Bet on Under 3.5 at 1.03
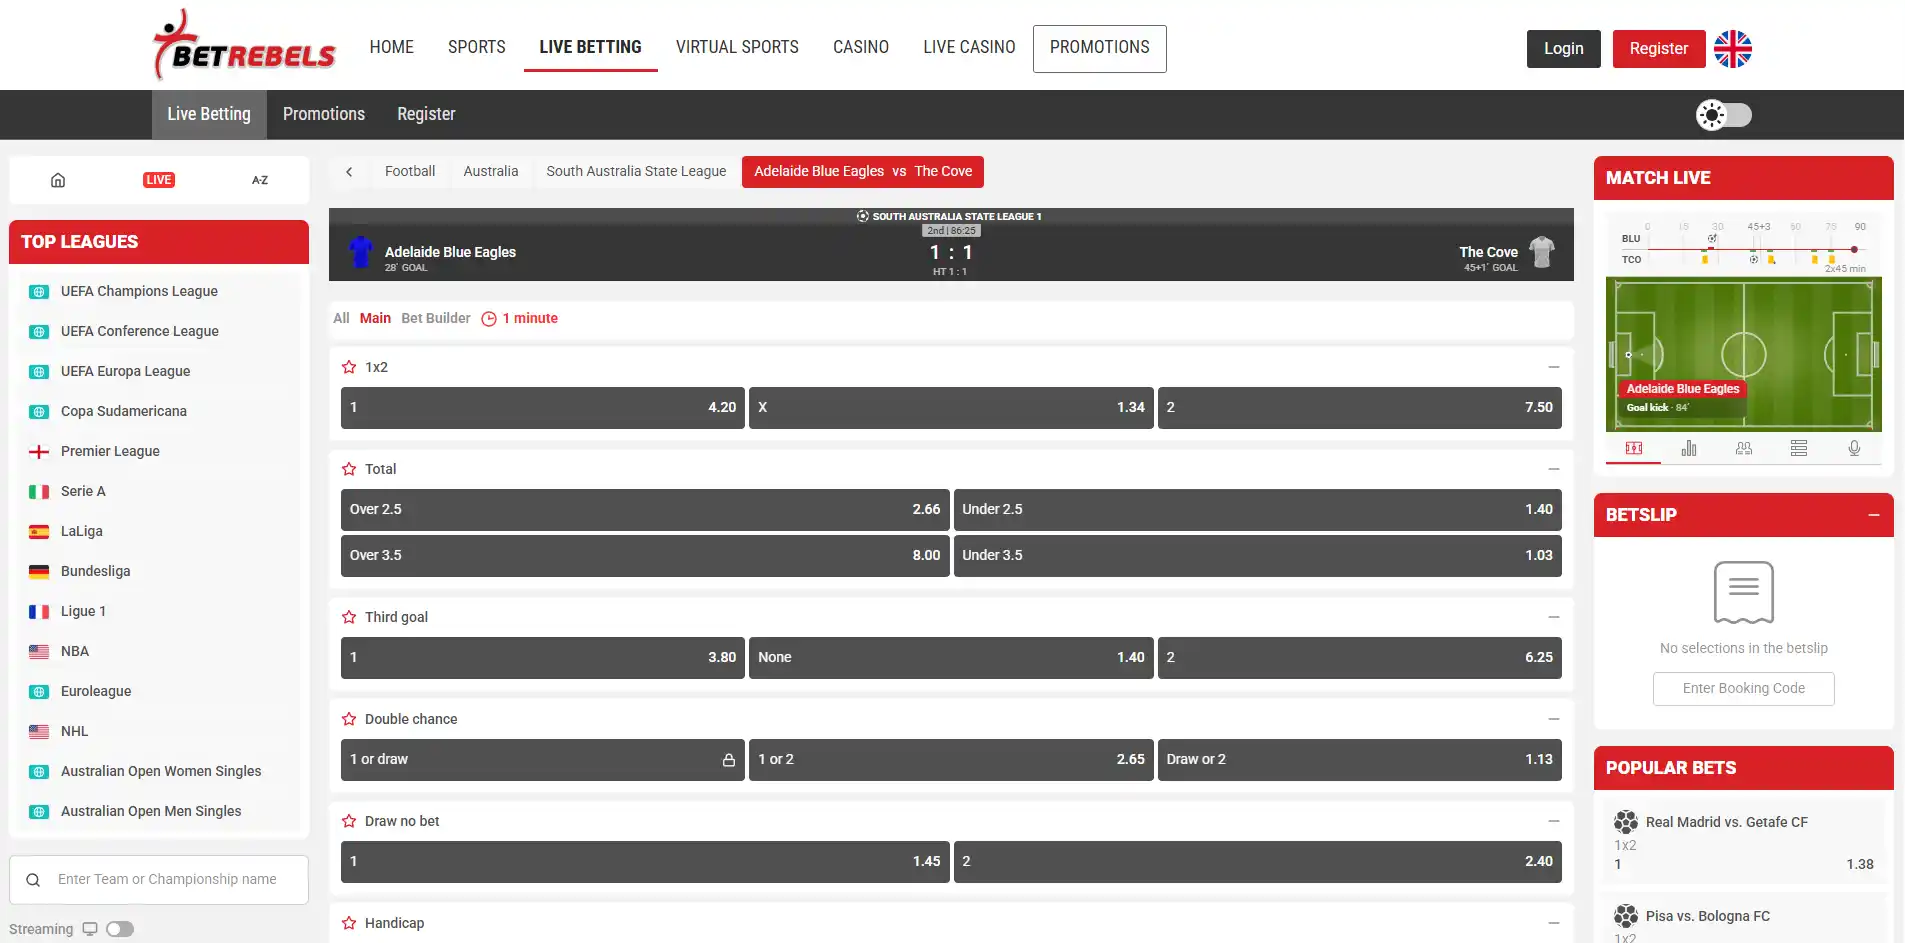Image resolution: width=1905 pixels, height=943 pixels. tap(1258, 556)
